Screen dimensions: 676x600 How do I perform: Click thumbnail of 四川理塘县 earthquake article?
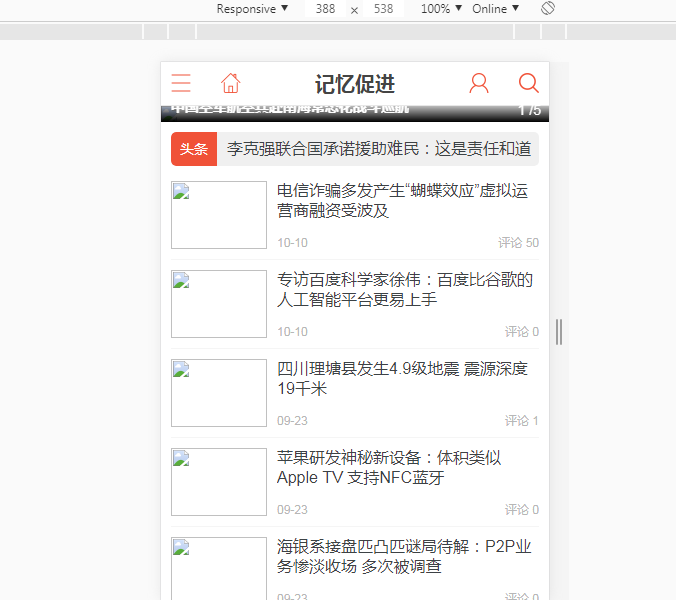click(219, 393)
